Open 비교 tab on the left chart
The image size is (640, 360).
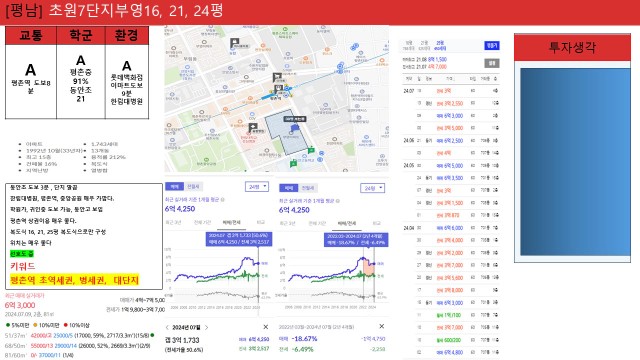(x=260, y=222)
